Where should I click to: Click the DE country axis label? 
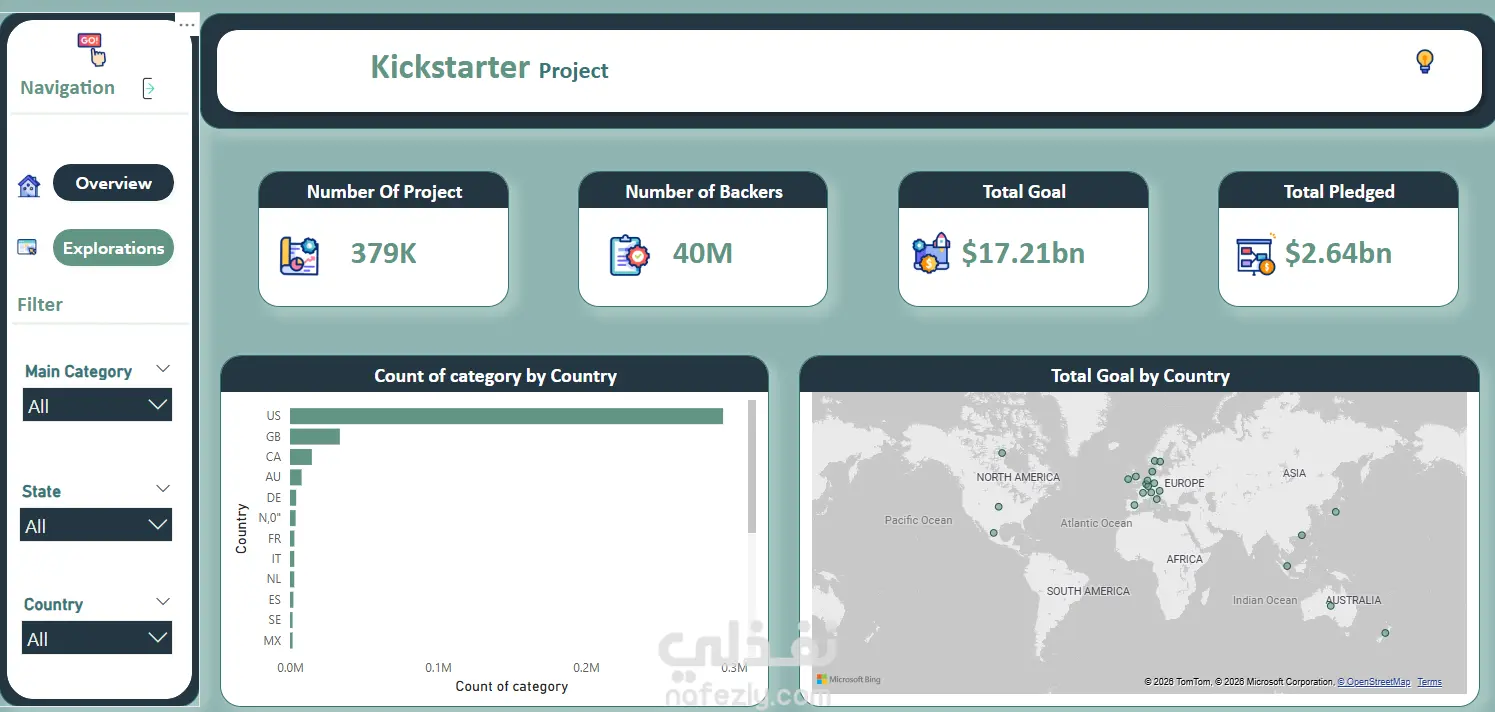coord(273,497)
